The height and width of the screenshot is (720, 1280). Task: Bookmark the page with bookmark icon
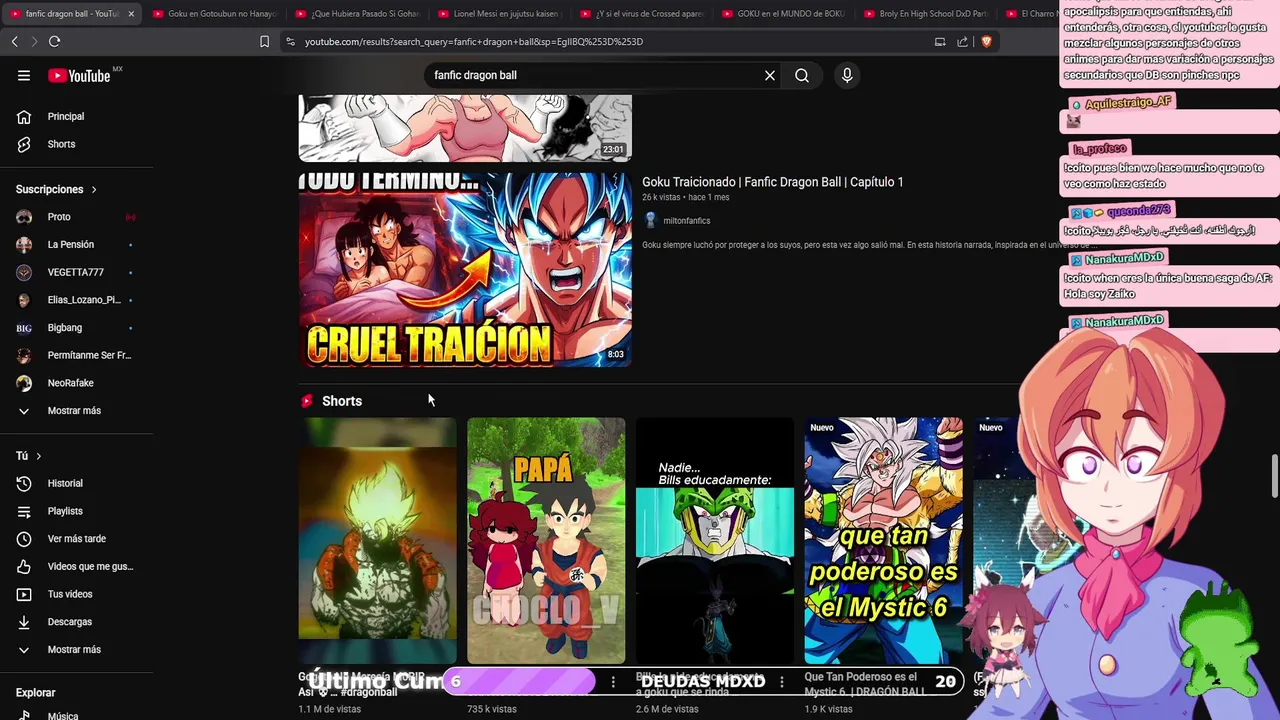pyautogui.click(x=264, y=41)
